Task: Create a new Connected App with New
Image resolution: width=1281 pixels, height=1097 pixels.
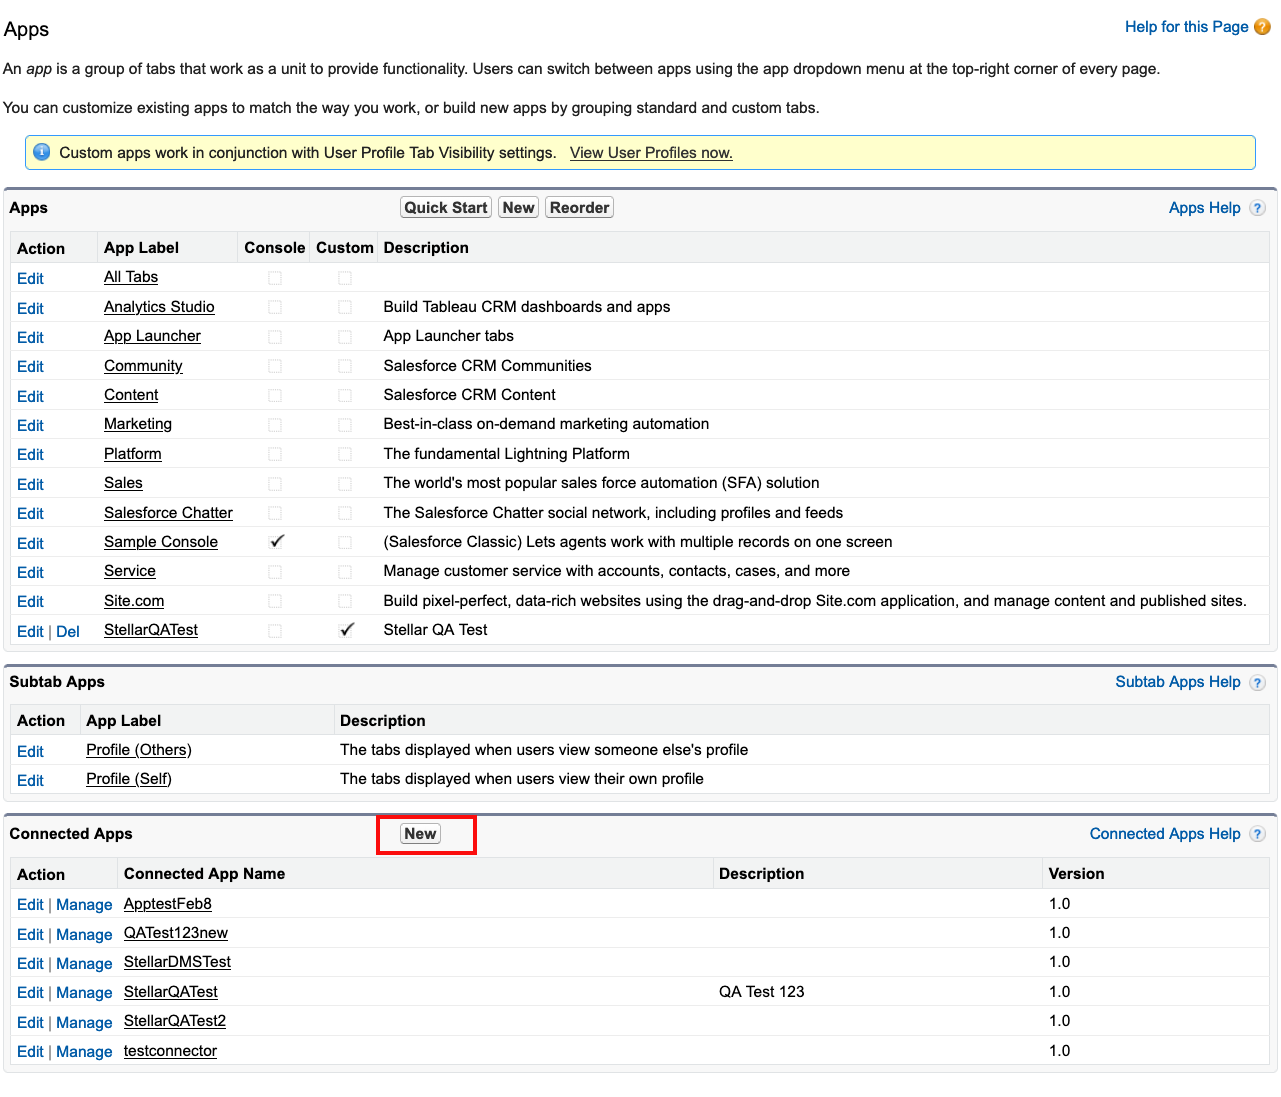Action: point(420,834)
